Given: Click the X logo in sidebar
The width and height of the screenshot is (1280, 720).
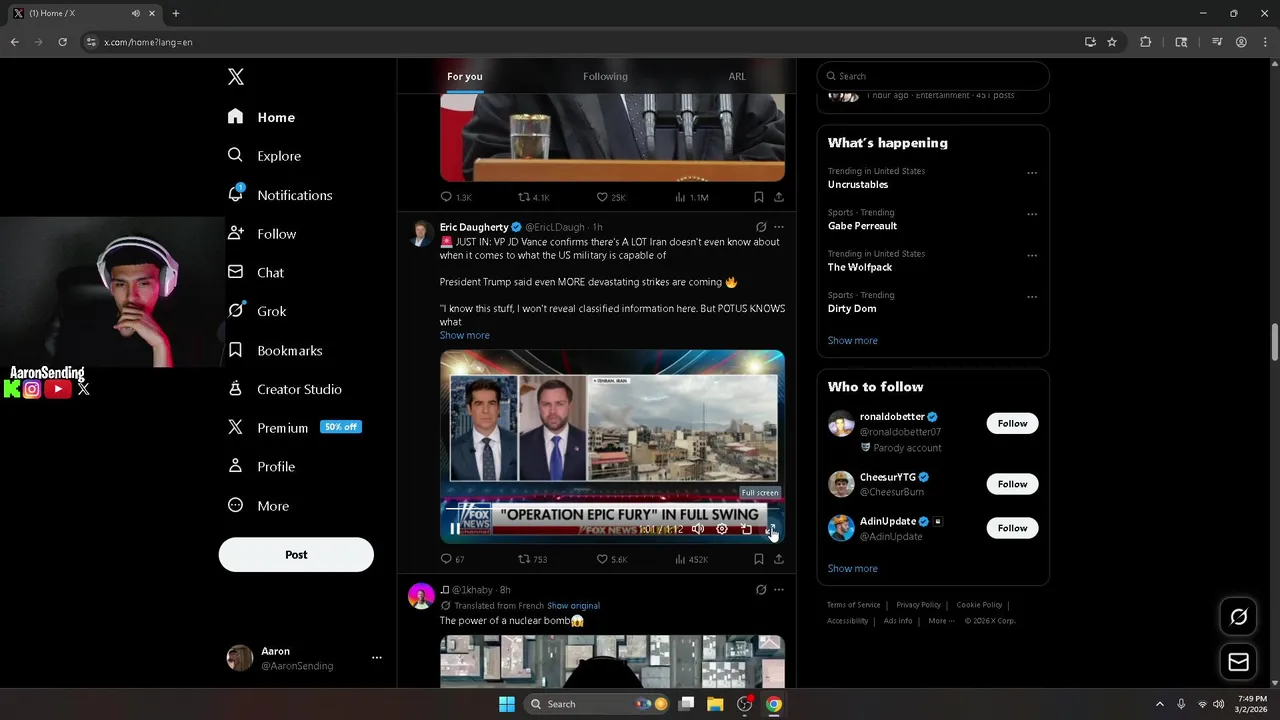Looking at the screenshot, I should pos(236,77).
